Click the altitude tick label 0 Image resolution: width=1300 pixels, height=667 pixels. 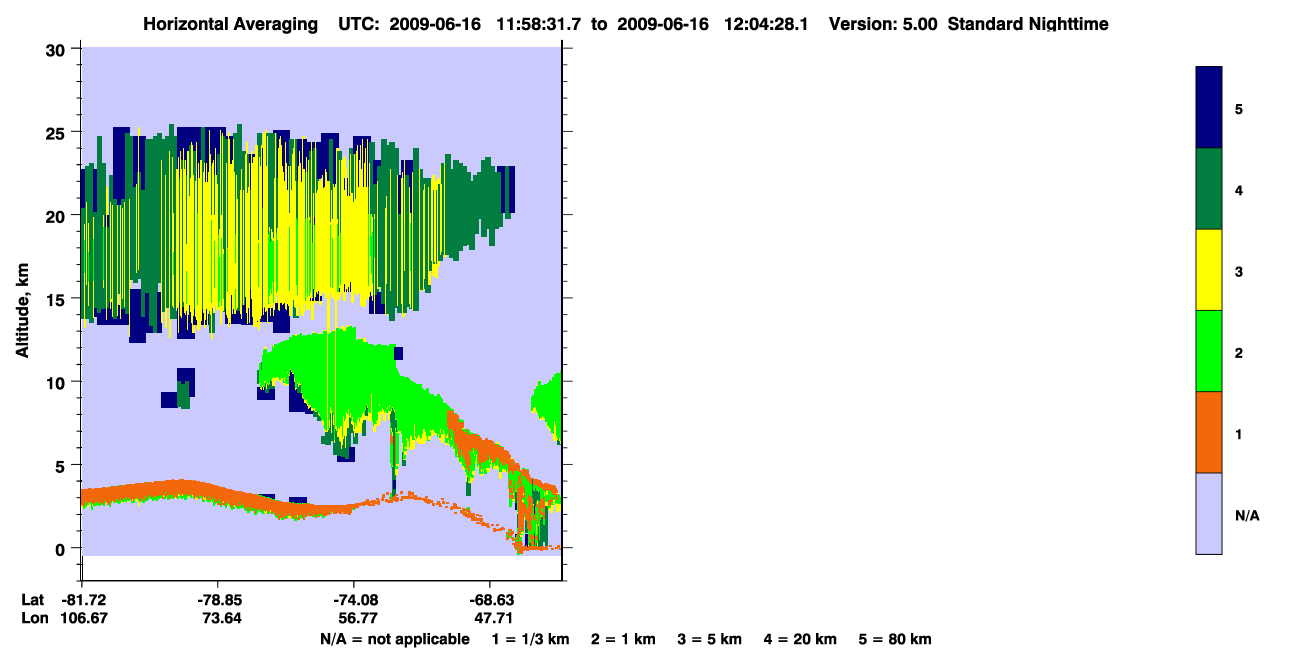click(x=62, y=548)
